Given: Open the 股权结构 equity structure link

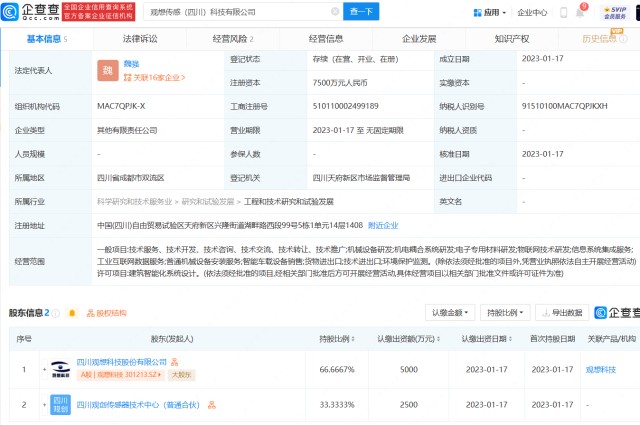Looking at the screenshot, I should (107, 313).
